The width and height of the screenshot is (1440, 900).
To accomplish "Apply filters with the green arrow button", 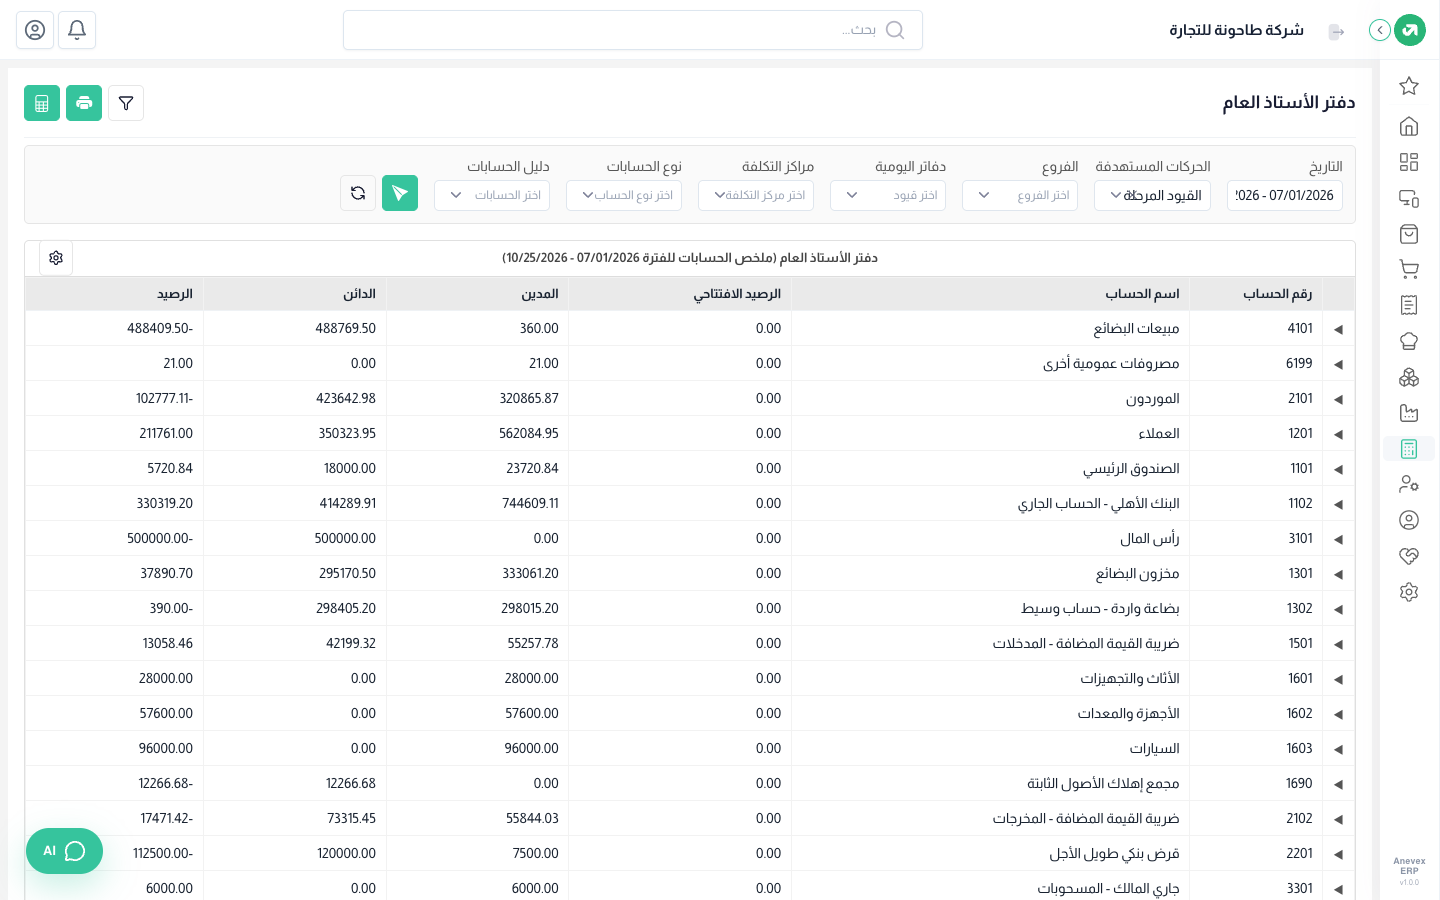I will pos(400,193).
